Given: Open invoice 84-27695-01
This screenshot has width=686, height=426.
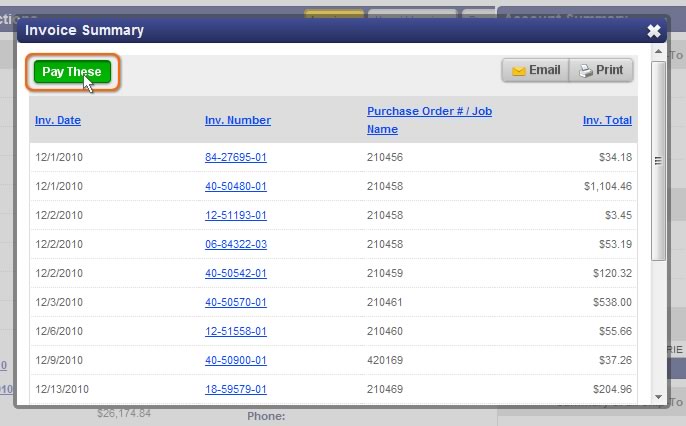Looking at the screenshot, I should [x=236, y=157].
